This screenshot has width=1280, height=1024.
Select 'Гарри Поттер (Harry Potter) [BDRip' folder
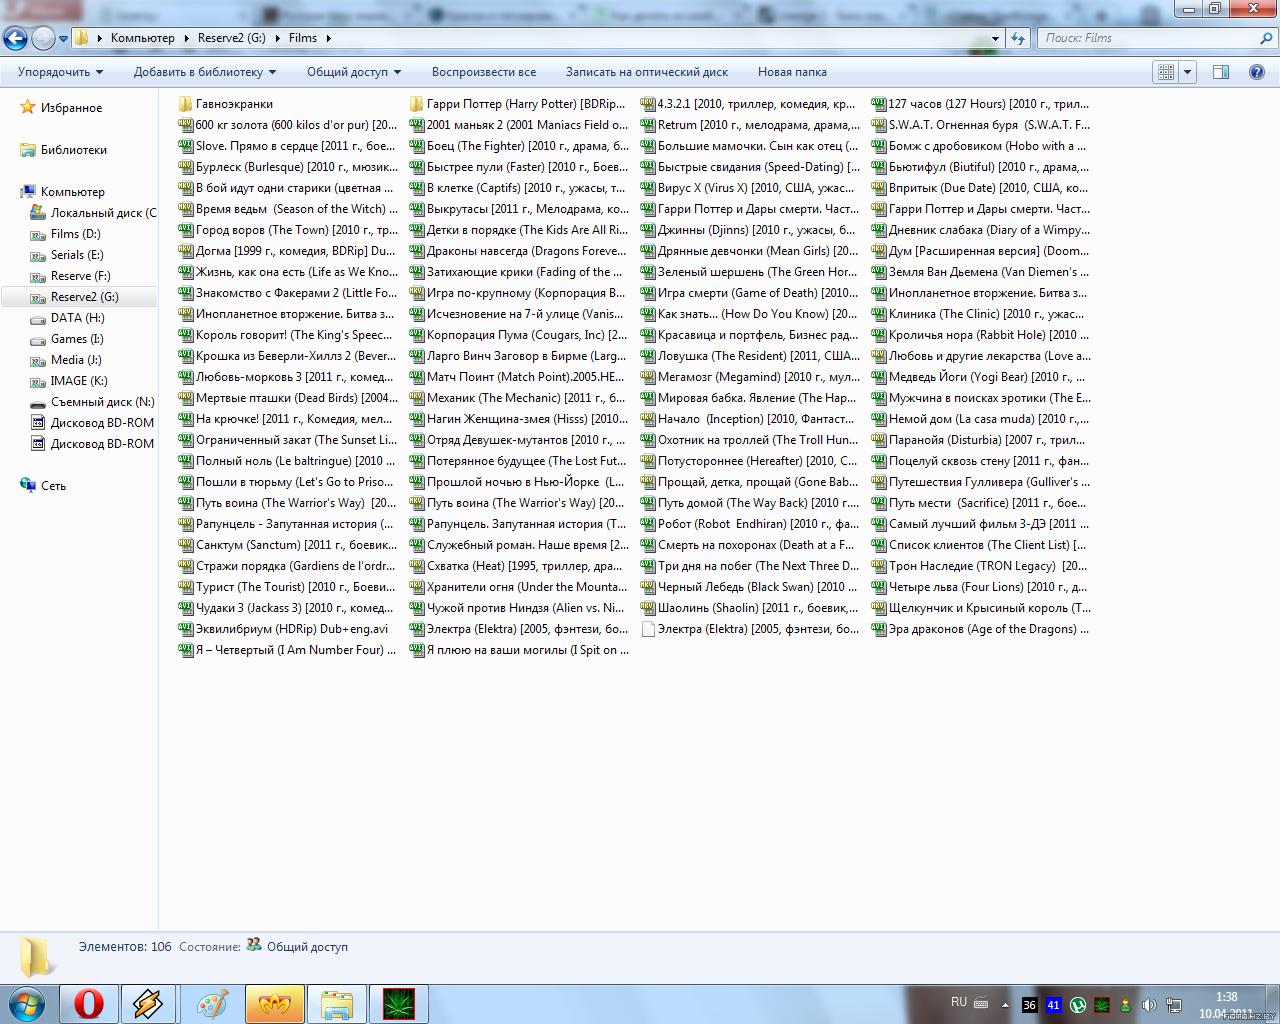[x=518, y=104]
